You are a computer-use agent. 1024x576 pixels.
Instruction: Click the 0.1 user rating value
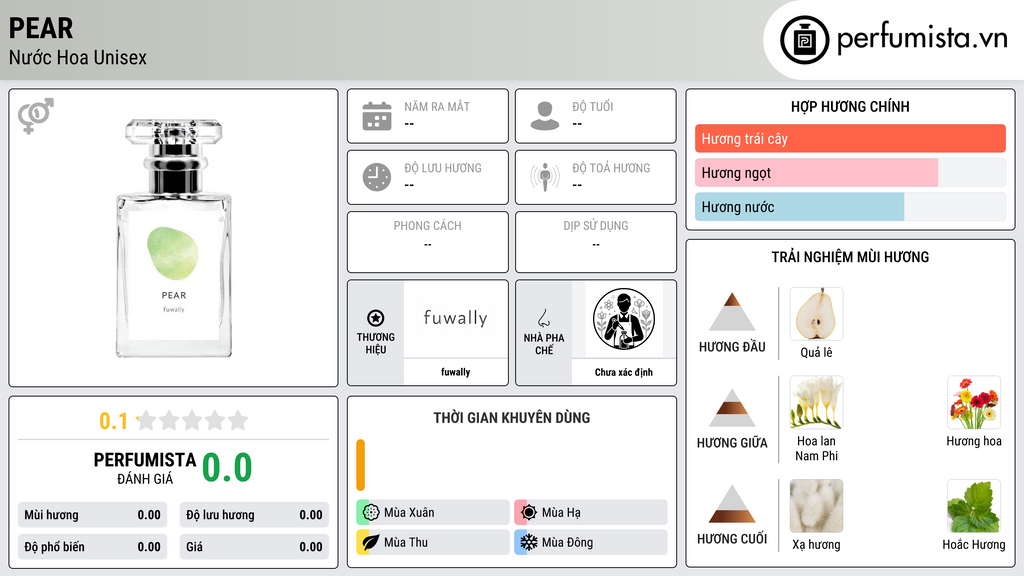pyautogui.click(x=114, y=421)
